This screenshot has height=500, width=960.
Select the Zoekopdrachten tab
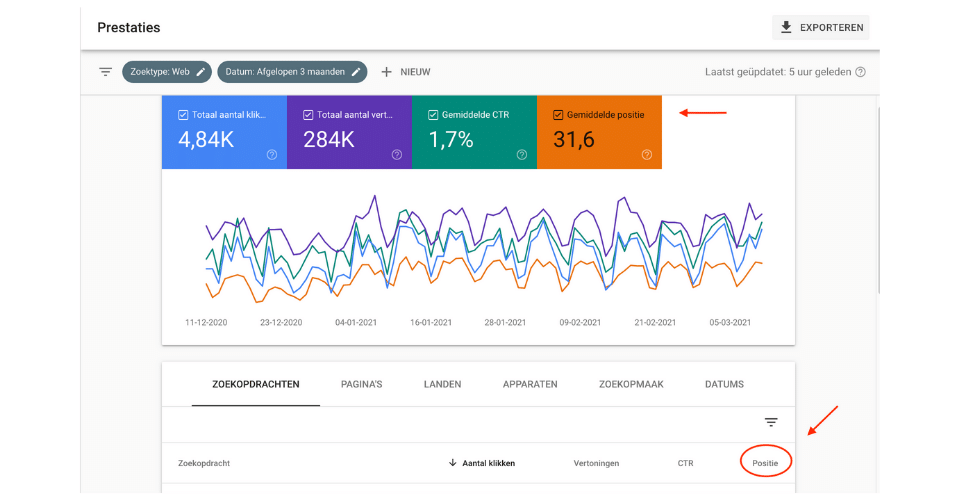256,384
